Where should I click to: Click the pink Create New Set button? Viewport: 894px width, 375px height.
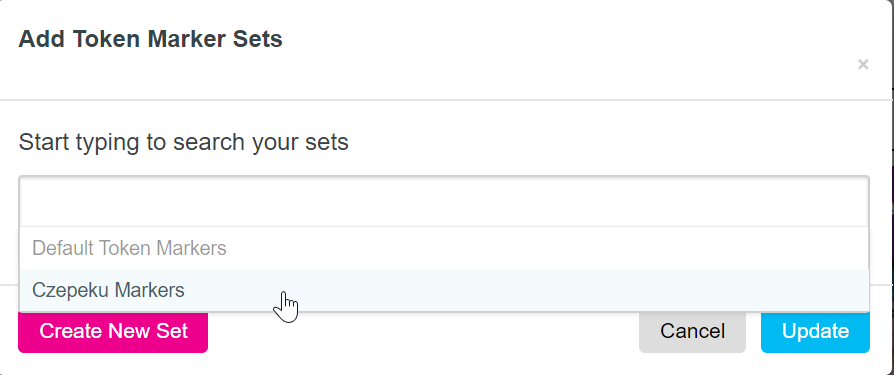coord(113,331)
